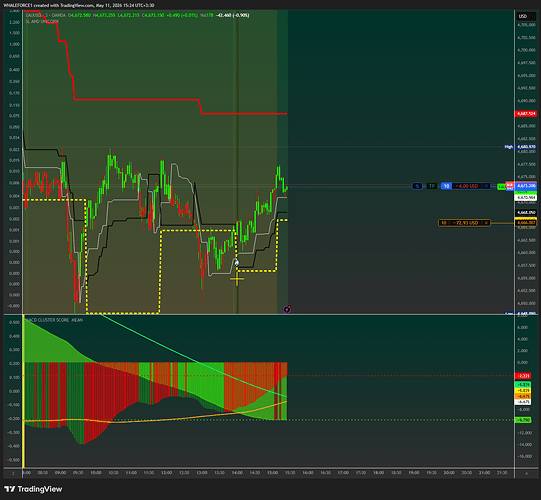Click the blue percent icon on position line

coord(417,186)
